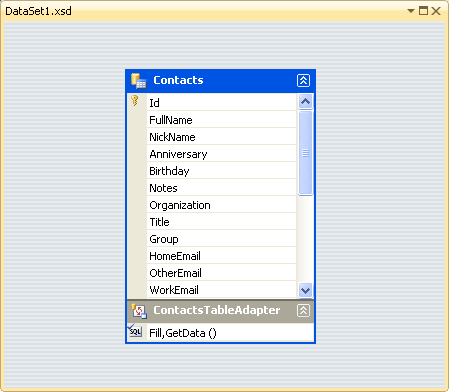
Task: Select the Contacts table header
Action: pos(220,81)
